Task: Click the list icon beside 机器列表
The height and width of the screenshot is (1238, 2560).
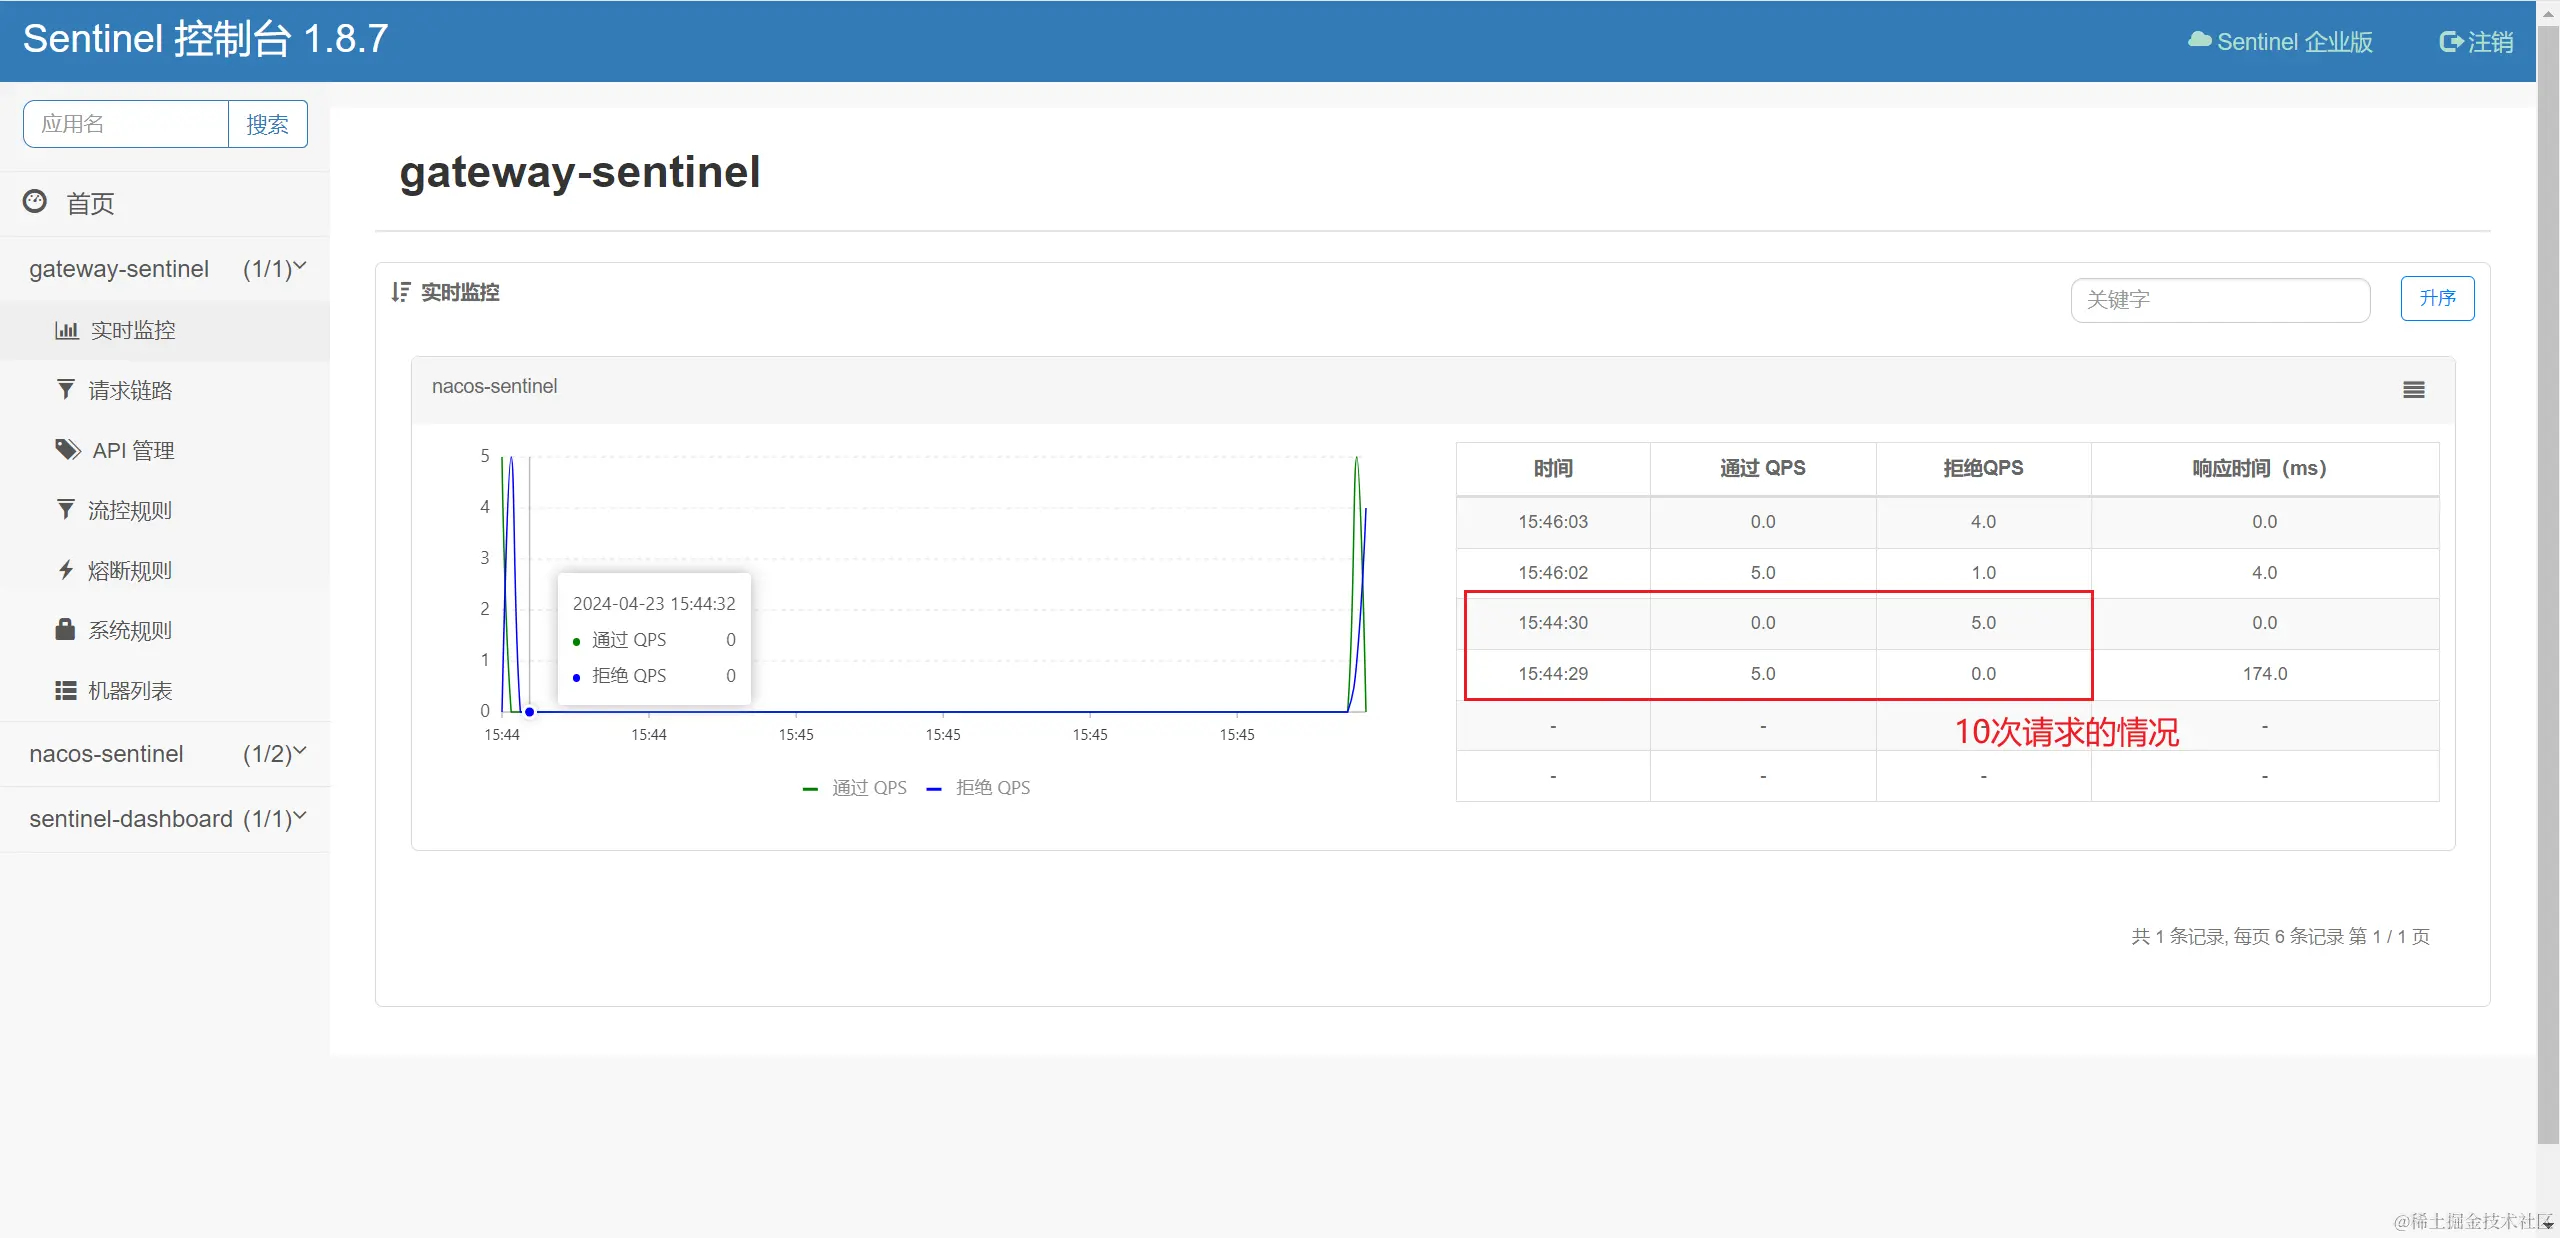Action: click(x=66, y=690)
